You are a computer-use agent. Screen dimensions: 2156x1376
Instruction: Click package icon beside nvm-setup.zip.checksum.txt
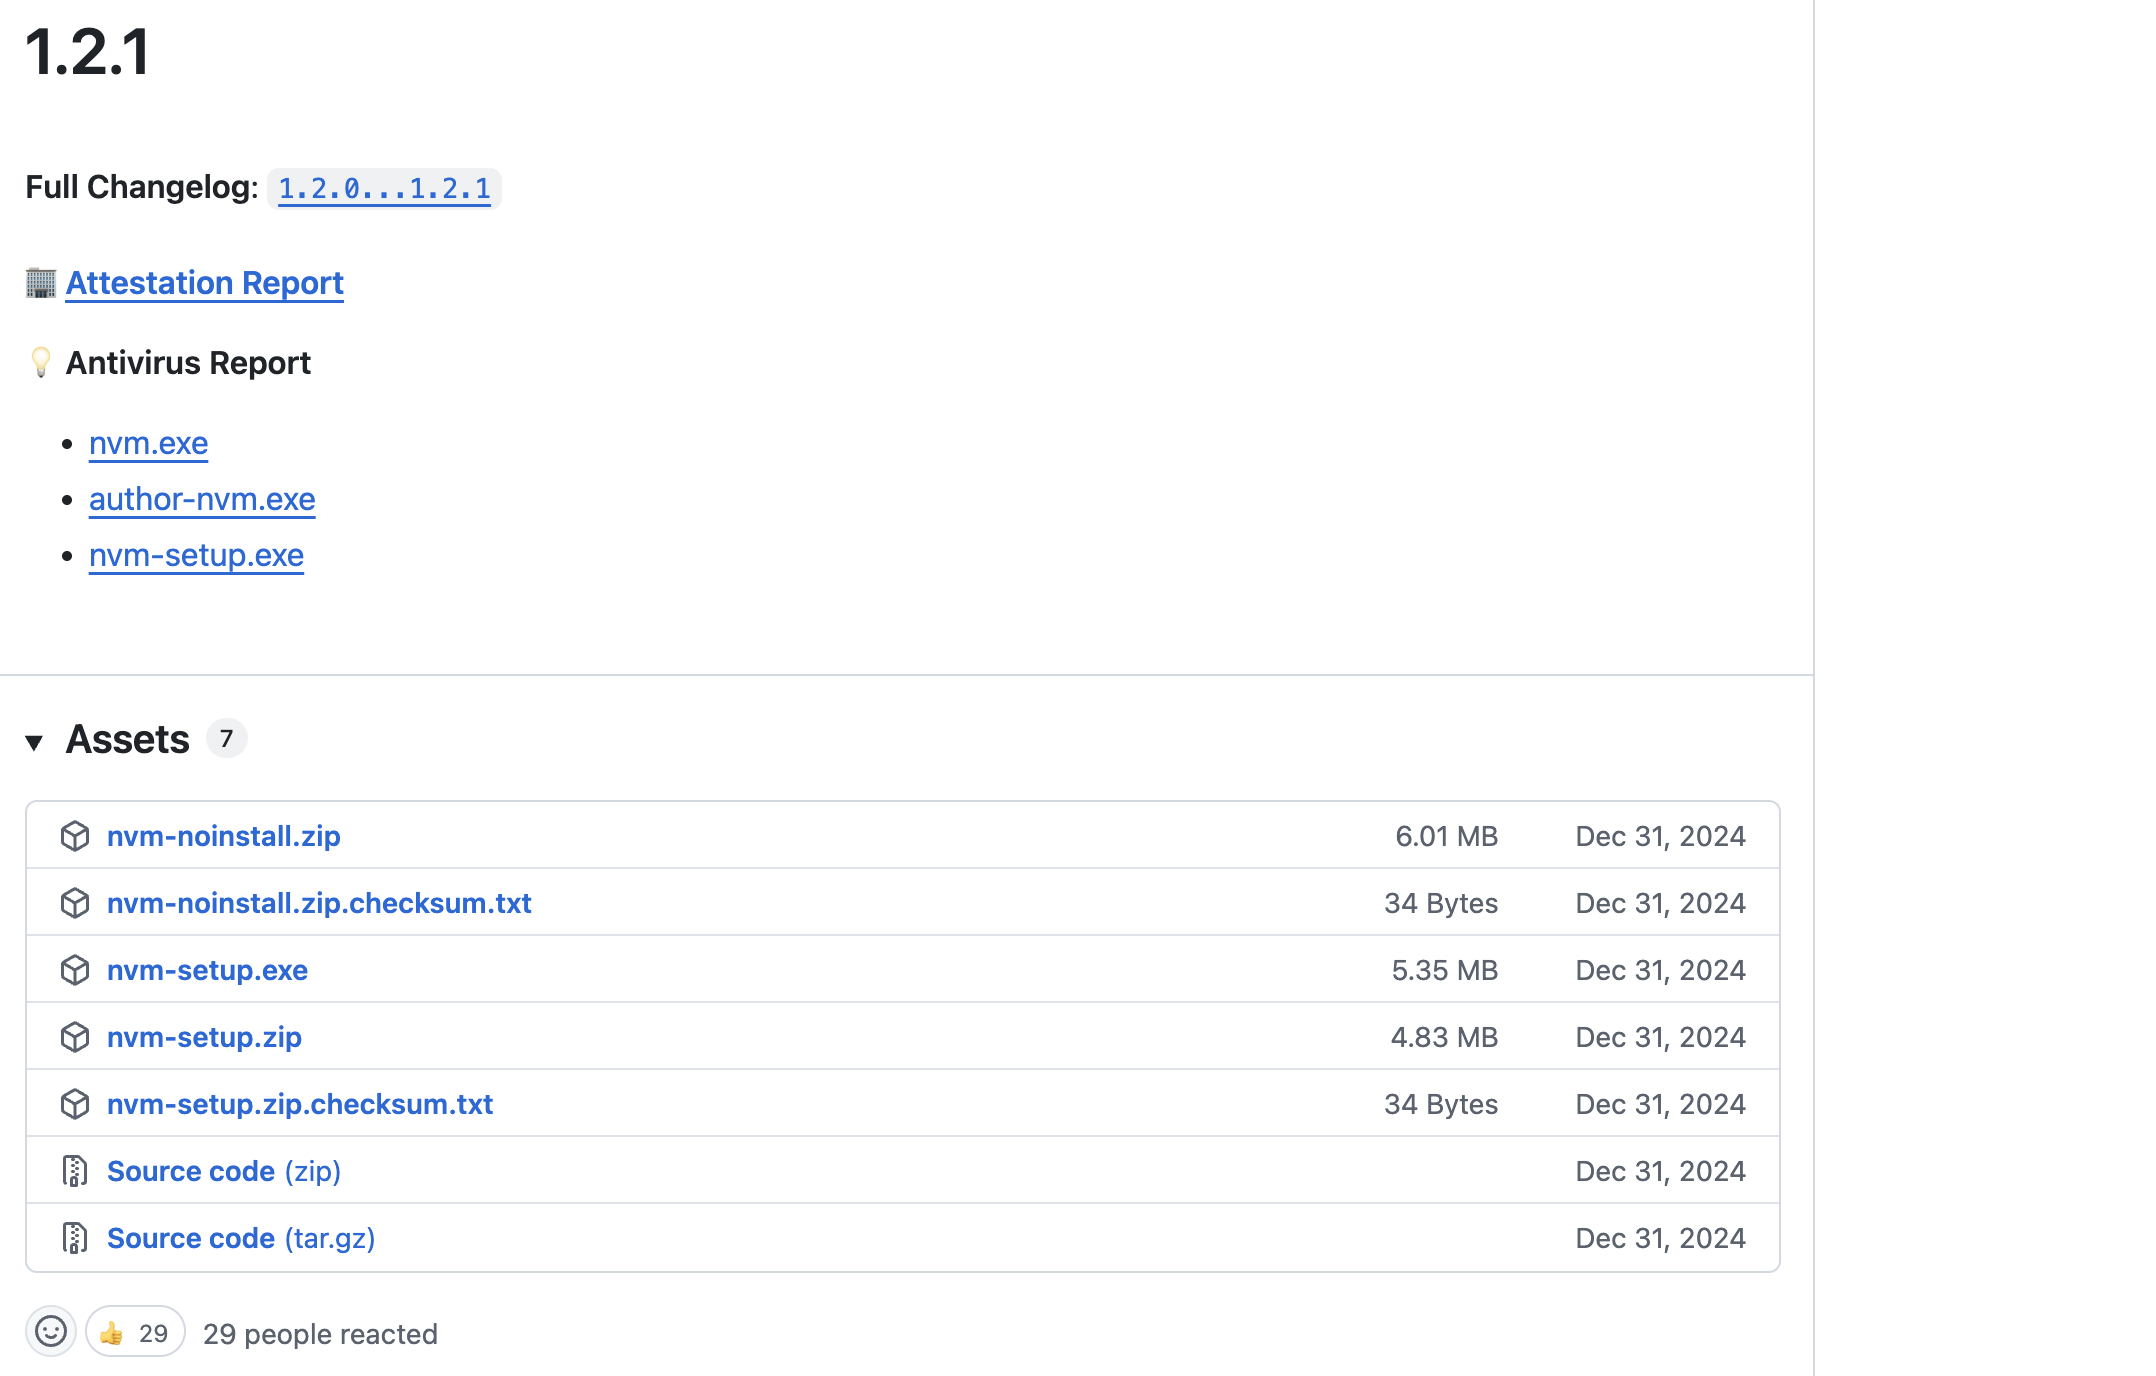click(75, 1104)
